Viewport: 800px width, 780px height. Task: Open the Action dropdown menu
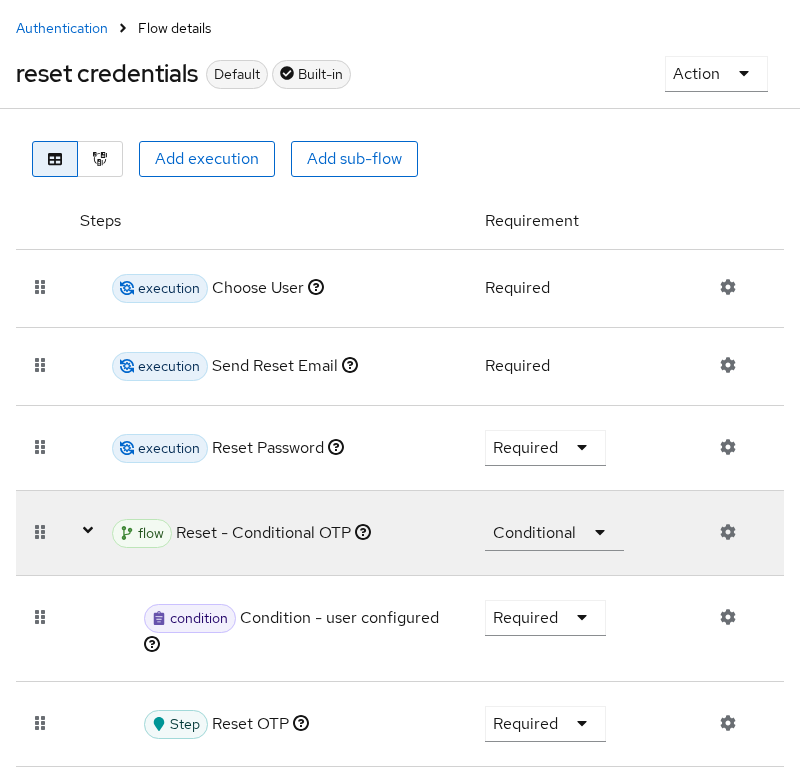[x=716, y=74]
